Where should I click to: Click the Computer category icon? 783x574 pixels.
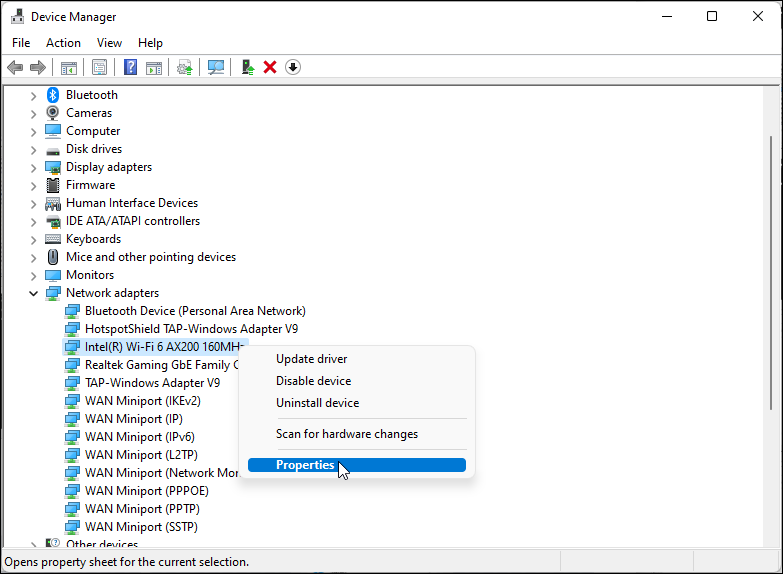[x=53, y=131]
